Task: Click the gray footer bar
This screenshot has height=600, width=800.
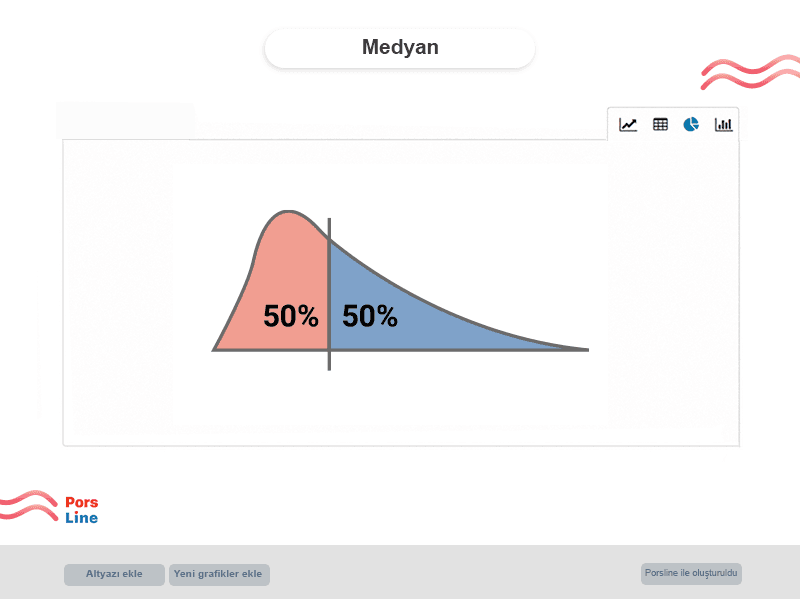Action: pyautogui.click(x=400, y=571)
